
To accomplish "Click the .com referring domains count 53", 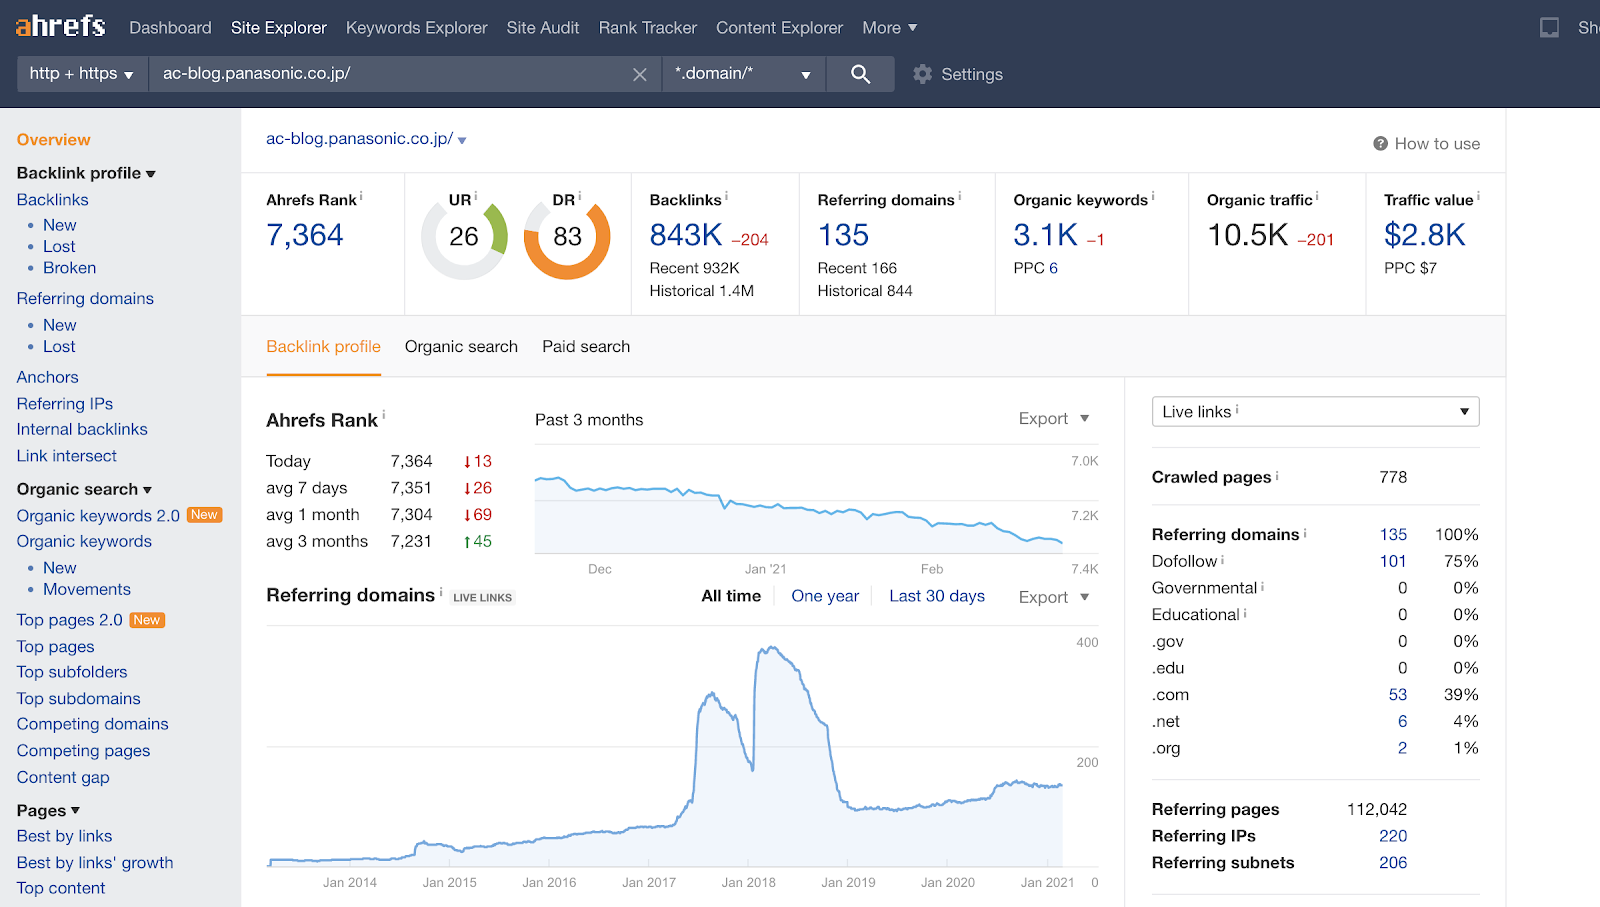I will click(1398, 695).
